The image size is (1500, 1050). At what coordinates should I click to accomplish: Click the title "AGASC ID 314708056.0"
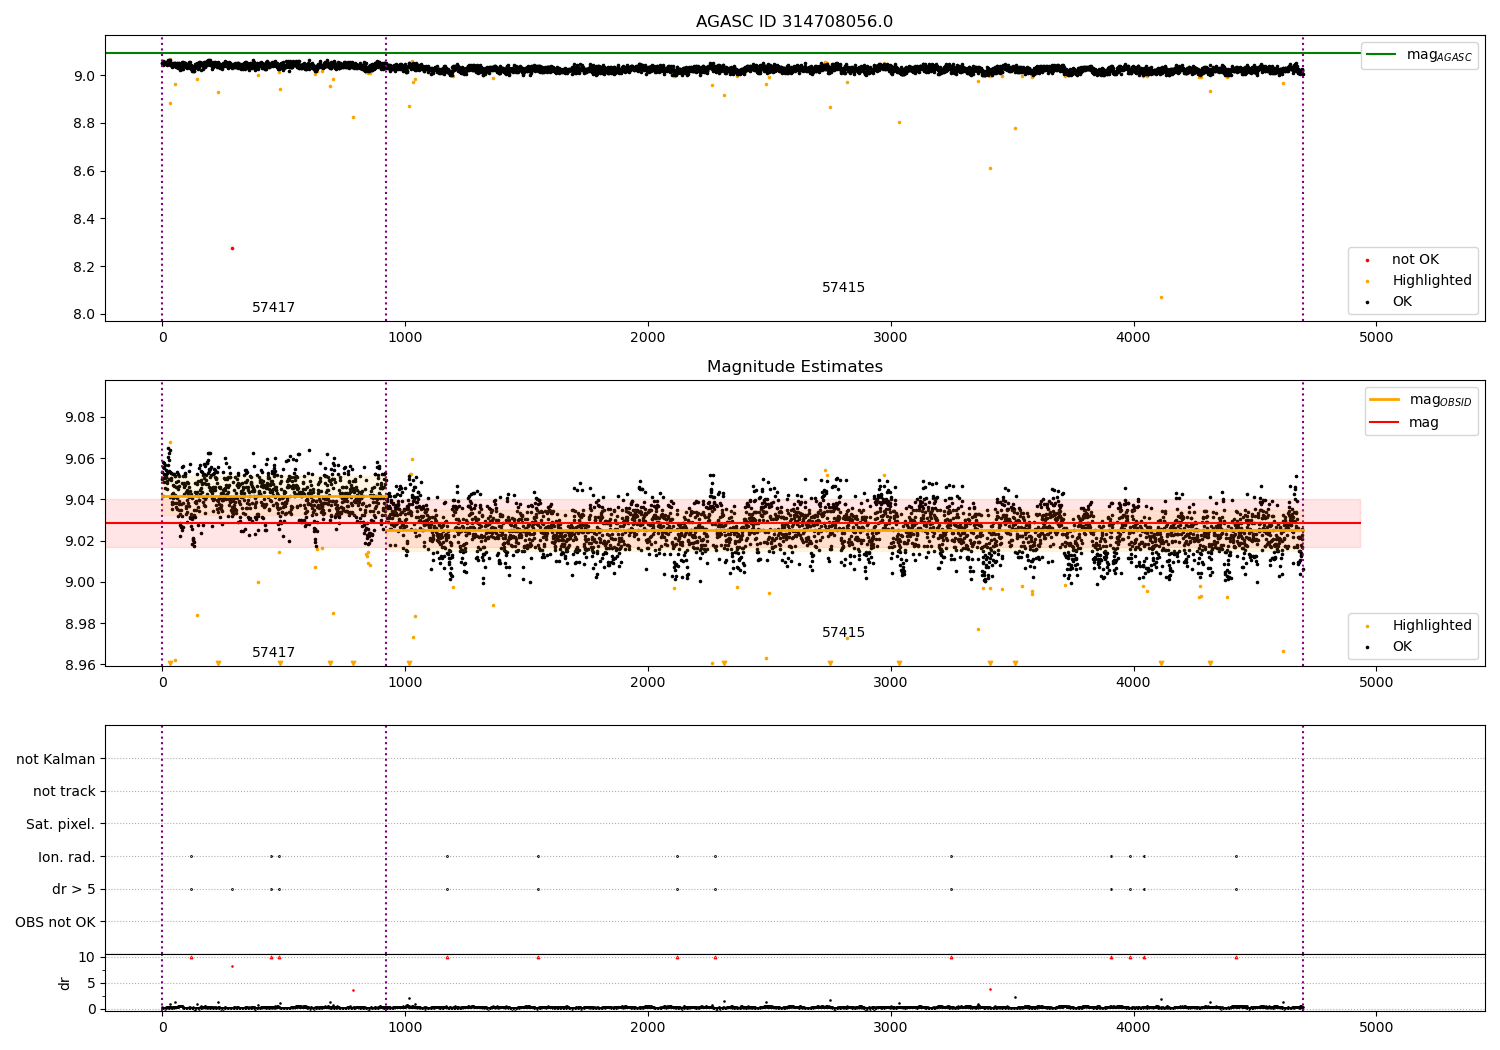click(794, 22)
